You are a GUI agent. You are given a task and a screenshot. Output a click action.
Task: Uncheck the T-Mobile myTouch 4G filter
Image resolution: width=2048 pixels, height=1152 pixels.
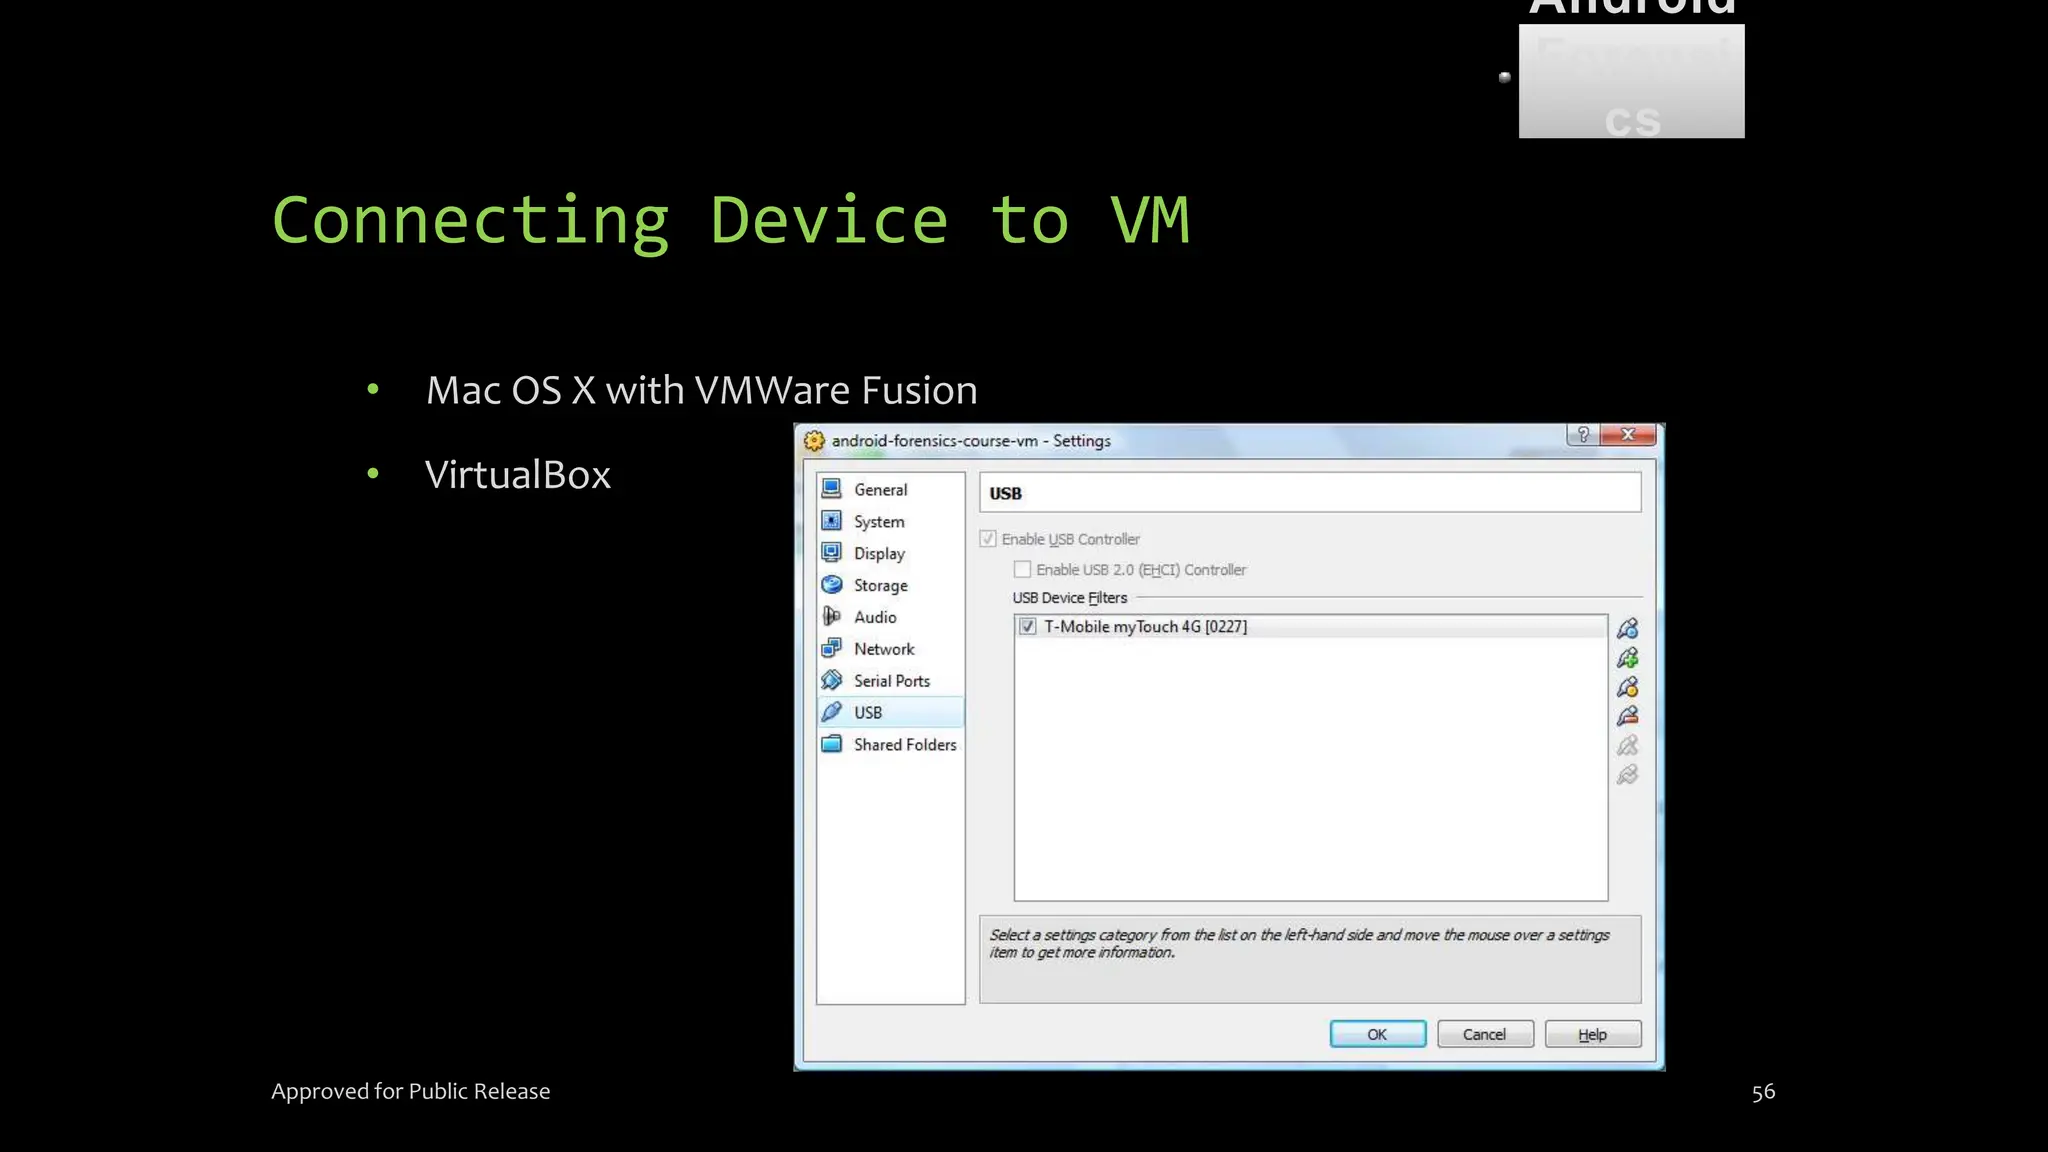1027,627
